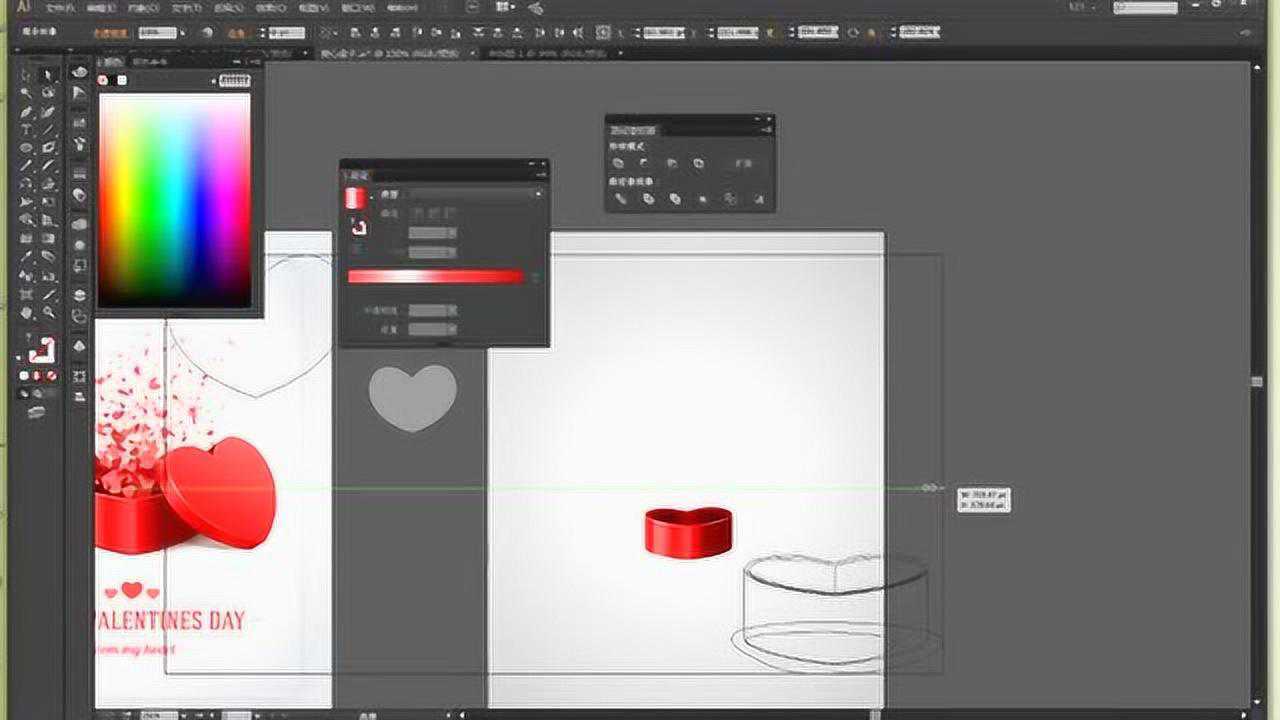Screen dimensions: 1280x720
Task: Open the Window menu
Action: coord(358,7)
